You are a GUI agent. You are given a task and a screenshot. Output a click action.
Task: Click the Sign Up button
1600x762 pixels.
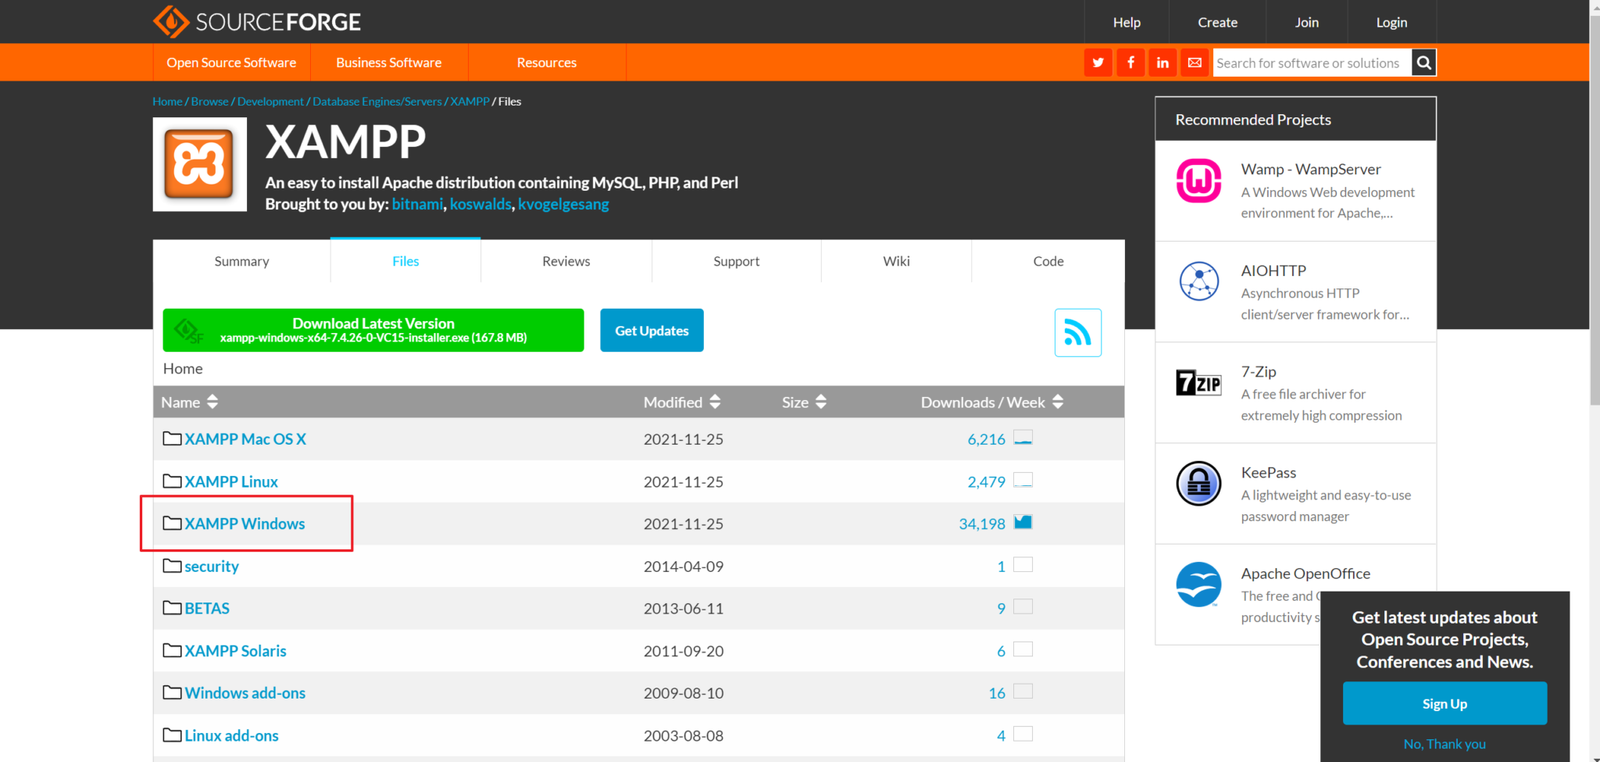1445,704
